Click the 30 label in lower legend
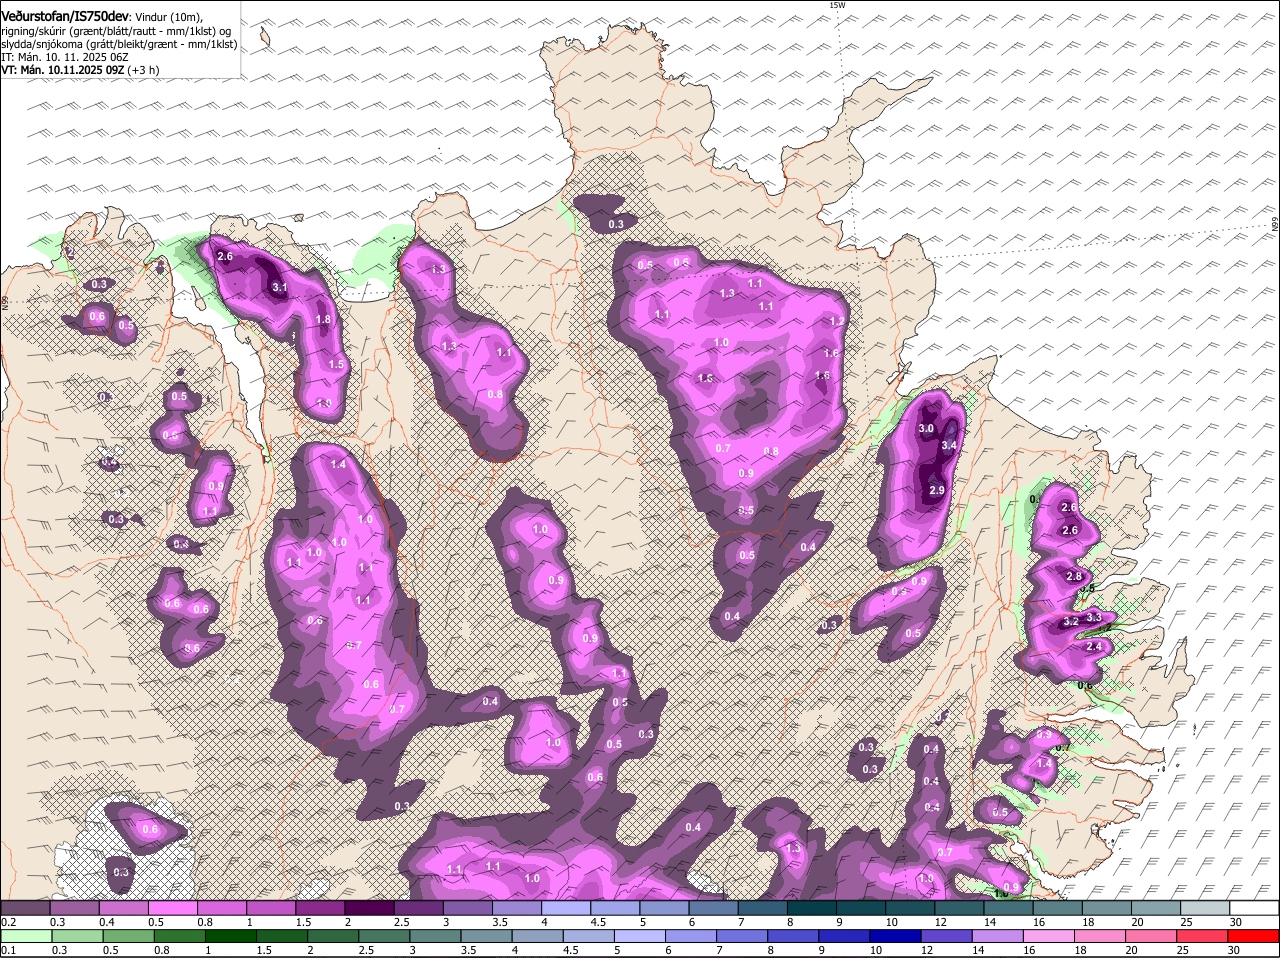Screen dimensions: 1280x958 pyautogui.click(x=1233, y=950)
